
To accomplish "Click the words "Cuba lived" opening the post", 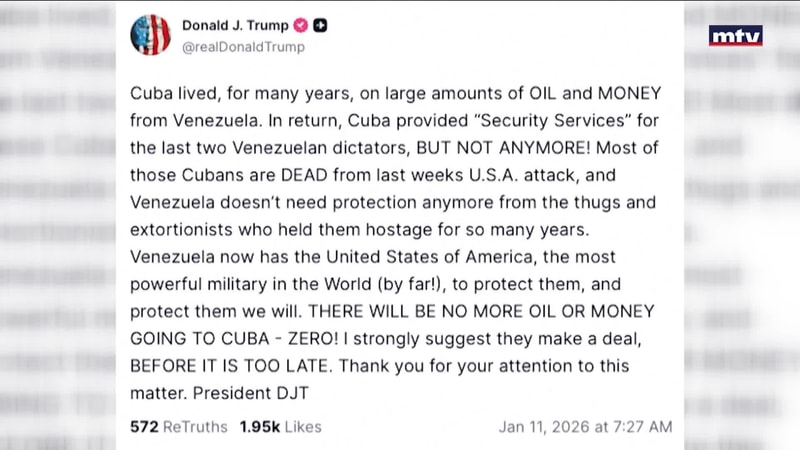I will (x=170, y=95).
